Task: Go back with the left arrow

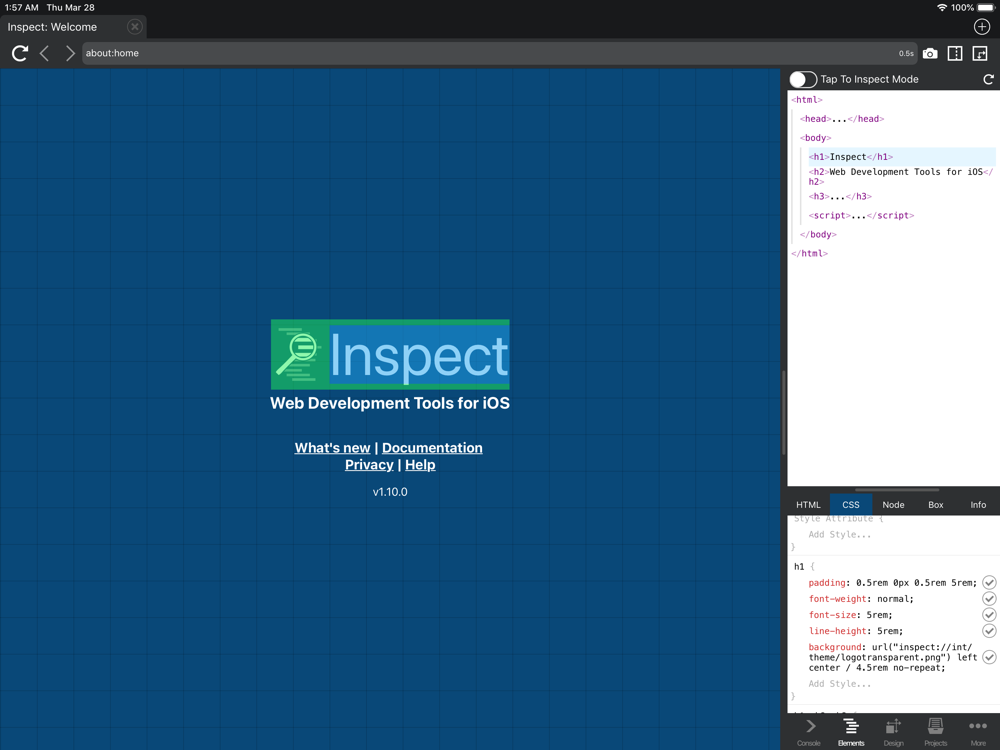Action: (x=44, y=53)
